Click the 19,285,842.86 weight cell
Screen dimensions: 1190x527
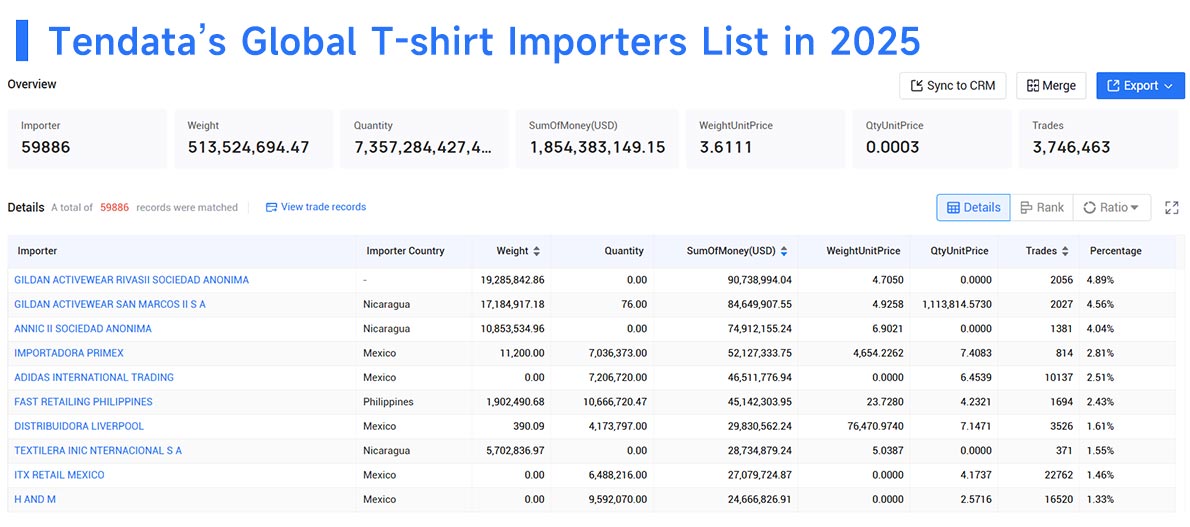[x=512, y=280]
